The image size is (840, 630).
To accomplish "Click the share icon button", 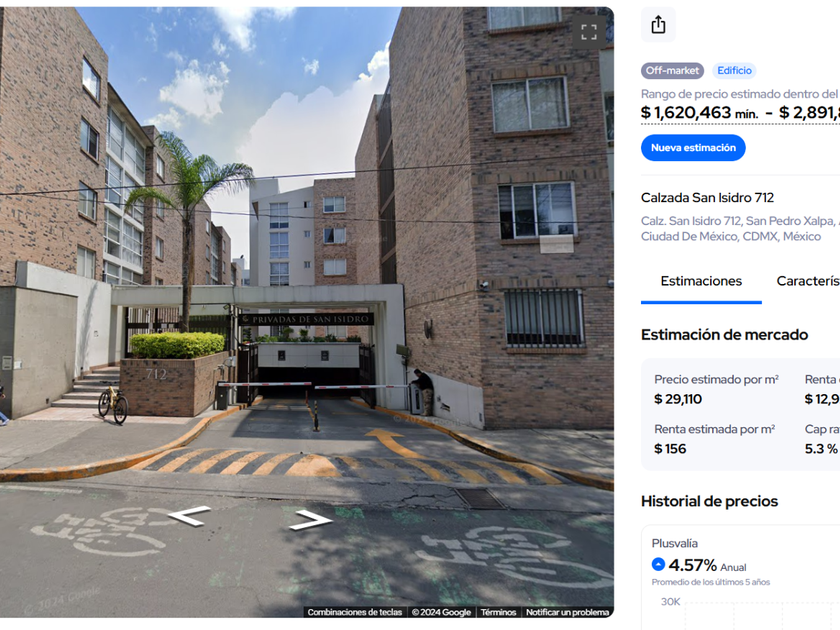I will [x=658, y=25].
